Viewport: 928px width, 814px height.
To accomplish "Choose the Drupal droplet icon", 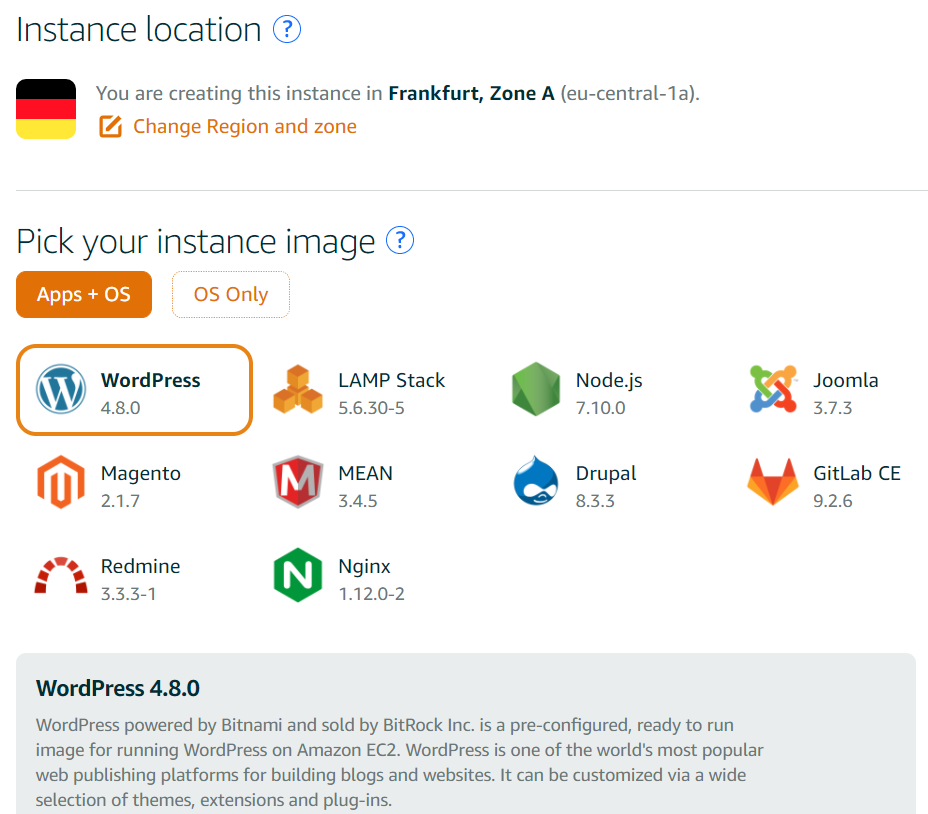I will 536,481.
